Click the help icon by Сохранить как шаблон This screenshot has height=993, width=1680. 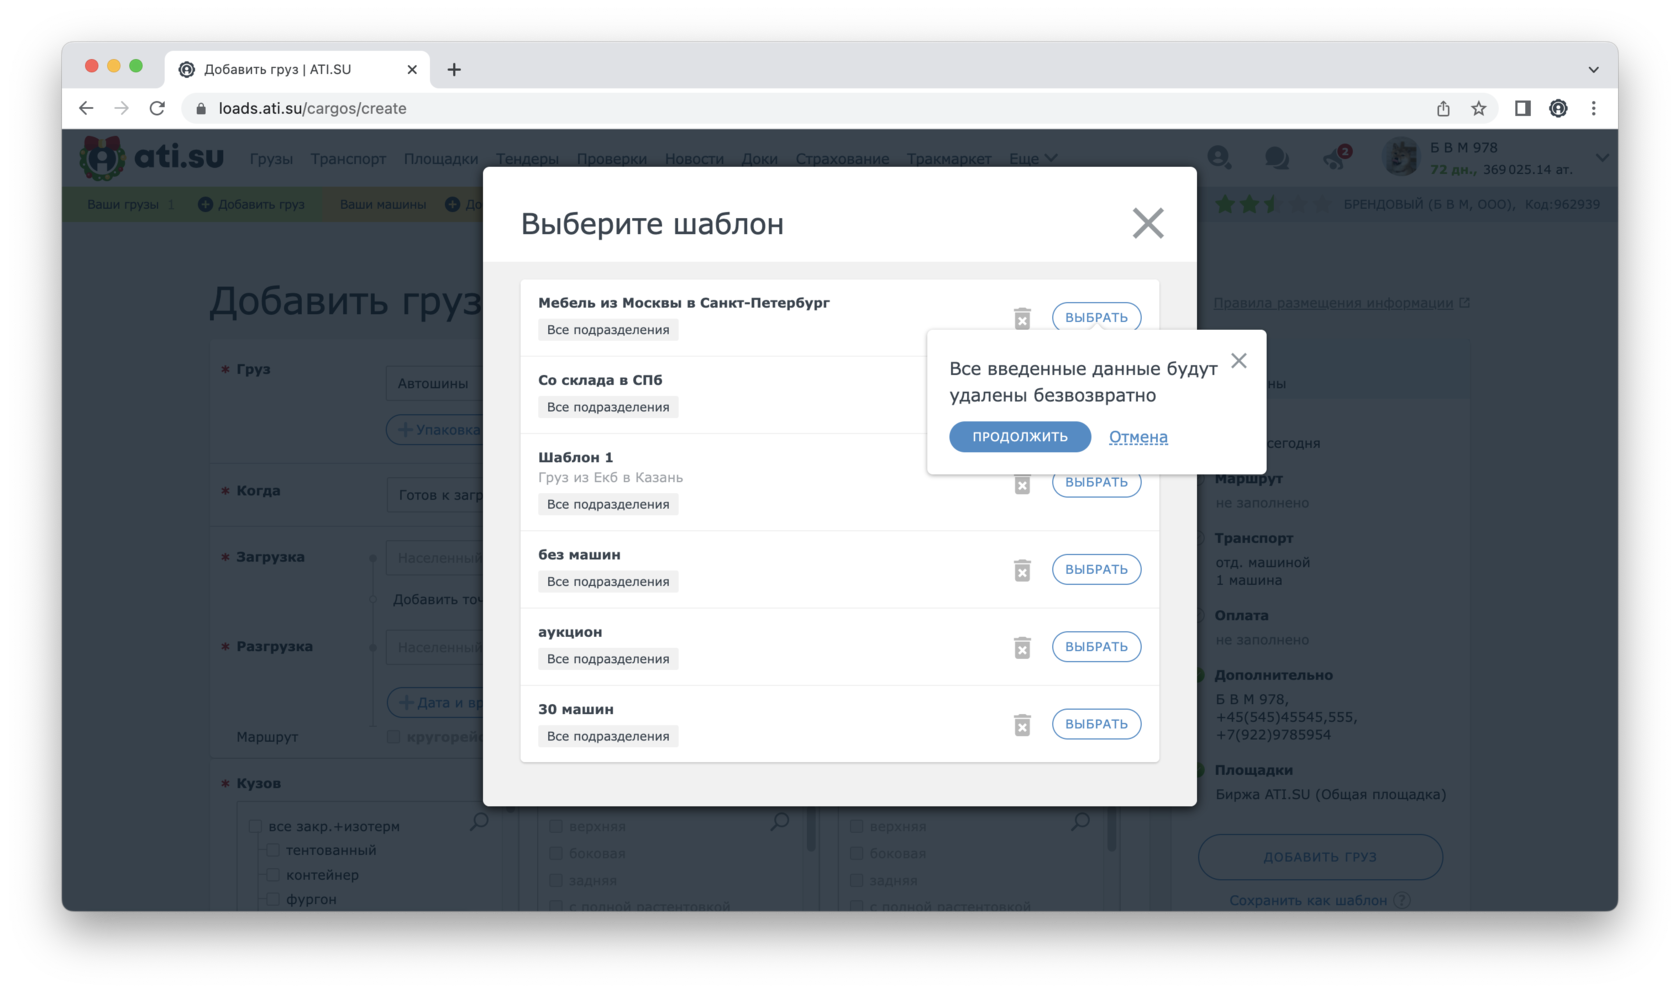click(1402, 900)
